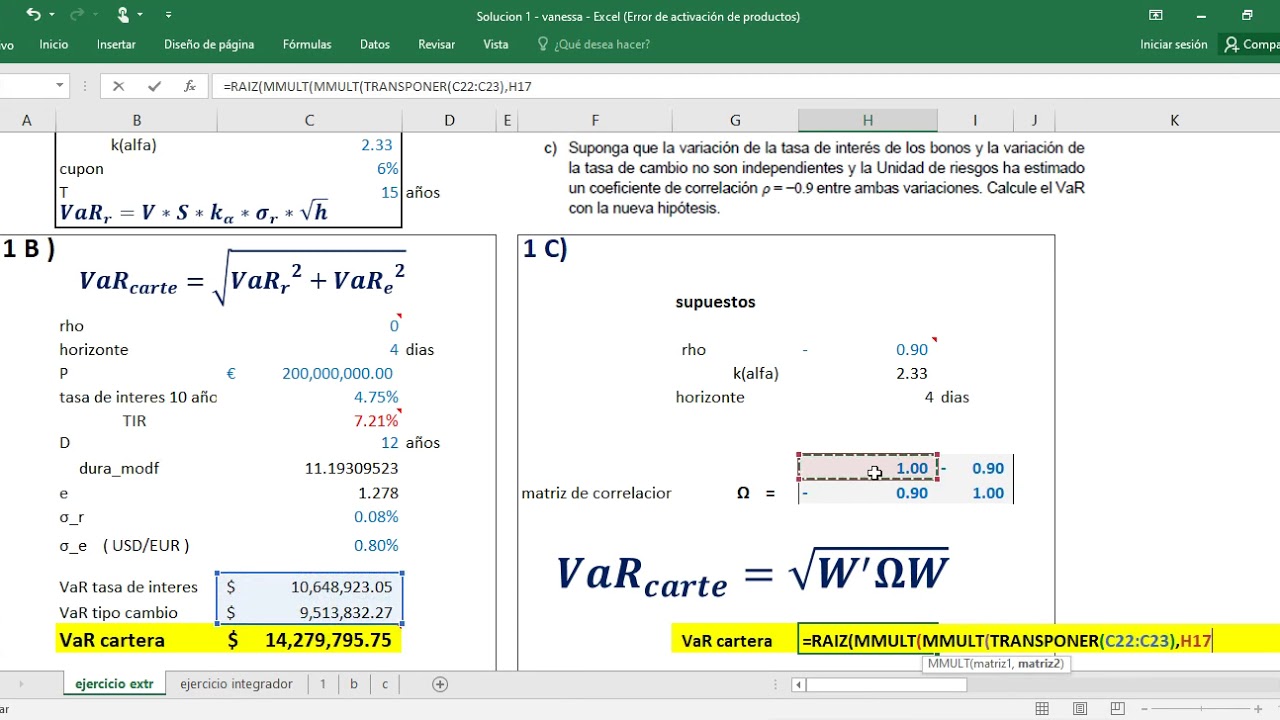Image resolution: width=1280 pixels, height=720 pixels.
Task: Click the ¿Qué desea hacer? search box
Action: click(594, 44)
